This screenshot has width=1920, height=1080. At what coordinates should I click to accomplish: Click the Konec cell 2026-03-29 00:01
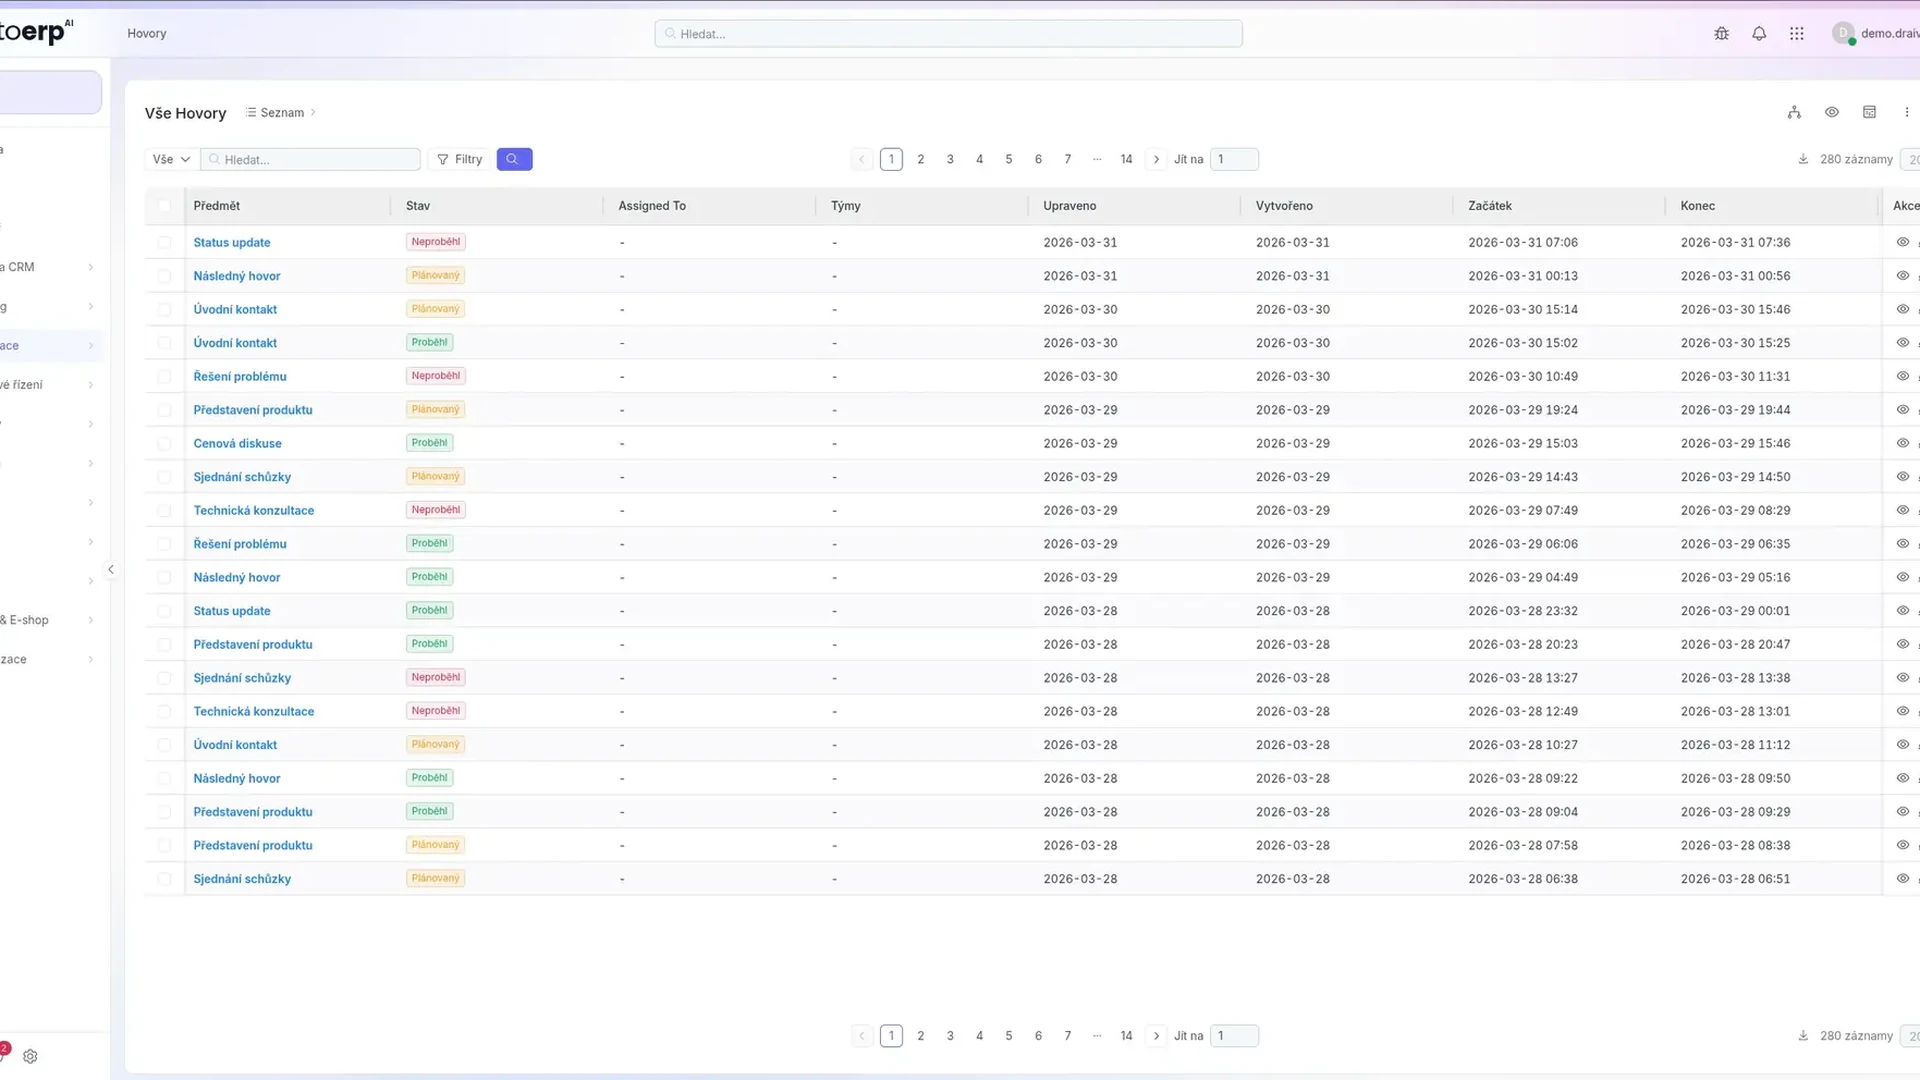(1735, 611)
